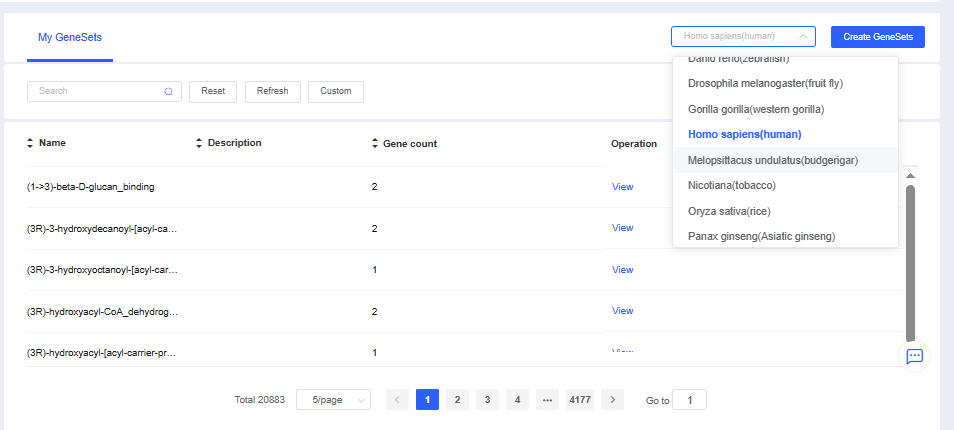Image resolution: width=954 pixels, height=430 pixels.
Task: Go to previous page arrow
Action: point(397,400)
